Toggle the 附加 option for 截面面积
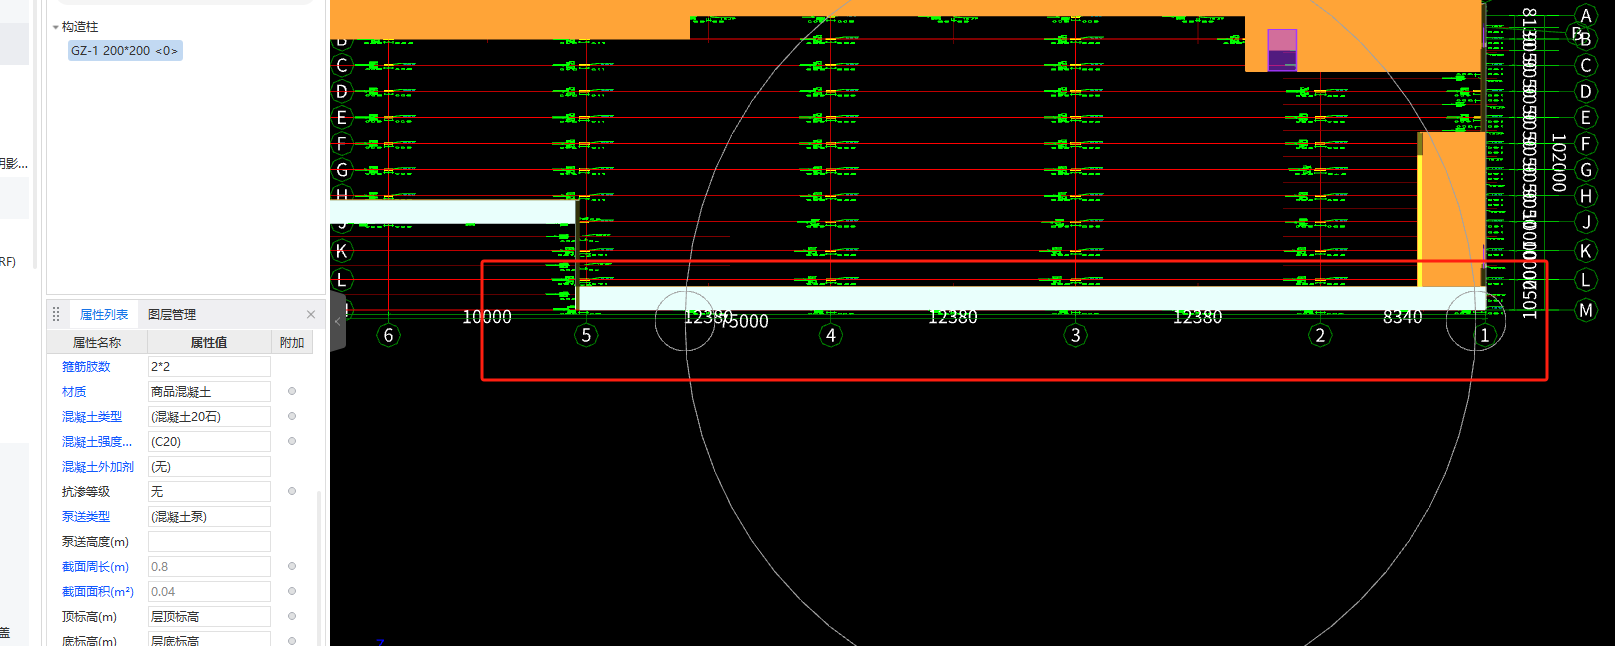Screen dimensions: 1615x646 (292, 591)
